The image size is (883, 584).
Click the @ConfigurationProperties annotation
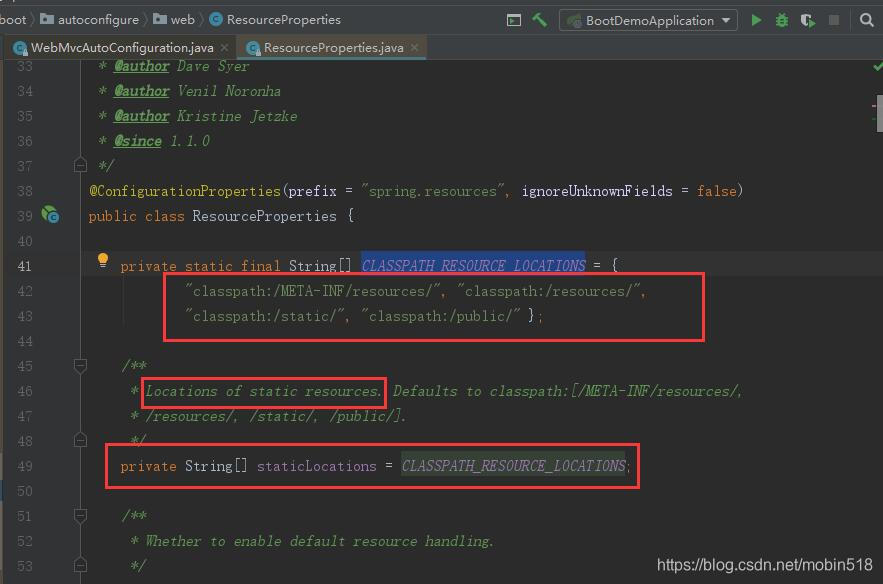(185, 191)
